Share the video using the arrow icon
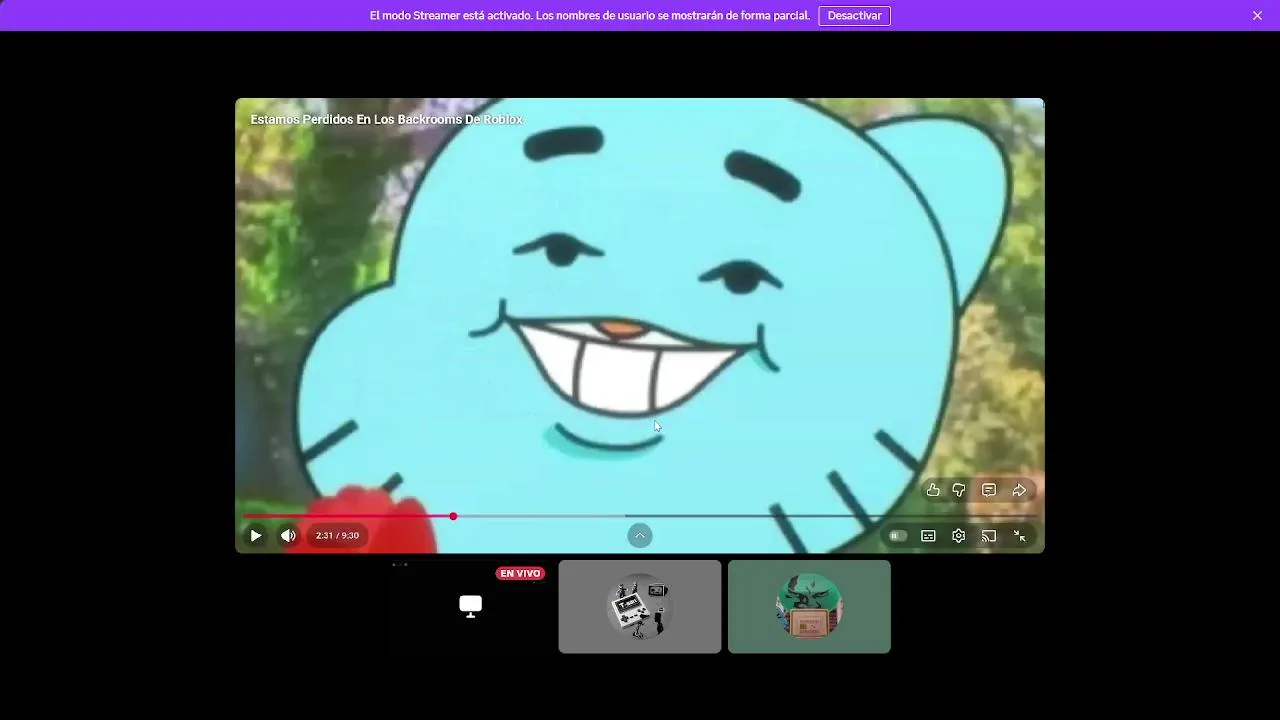 [1019, 490]
